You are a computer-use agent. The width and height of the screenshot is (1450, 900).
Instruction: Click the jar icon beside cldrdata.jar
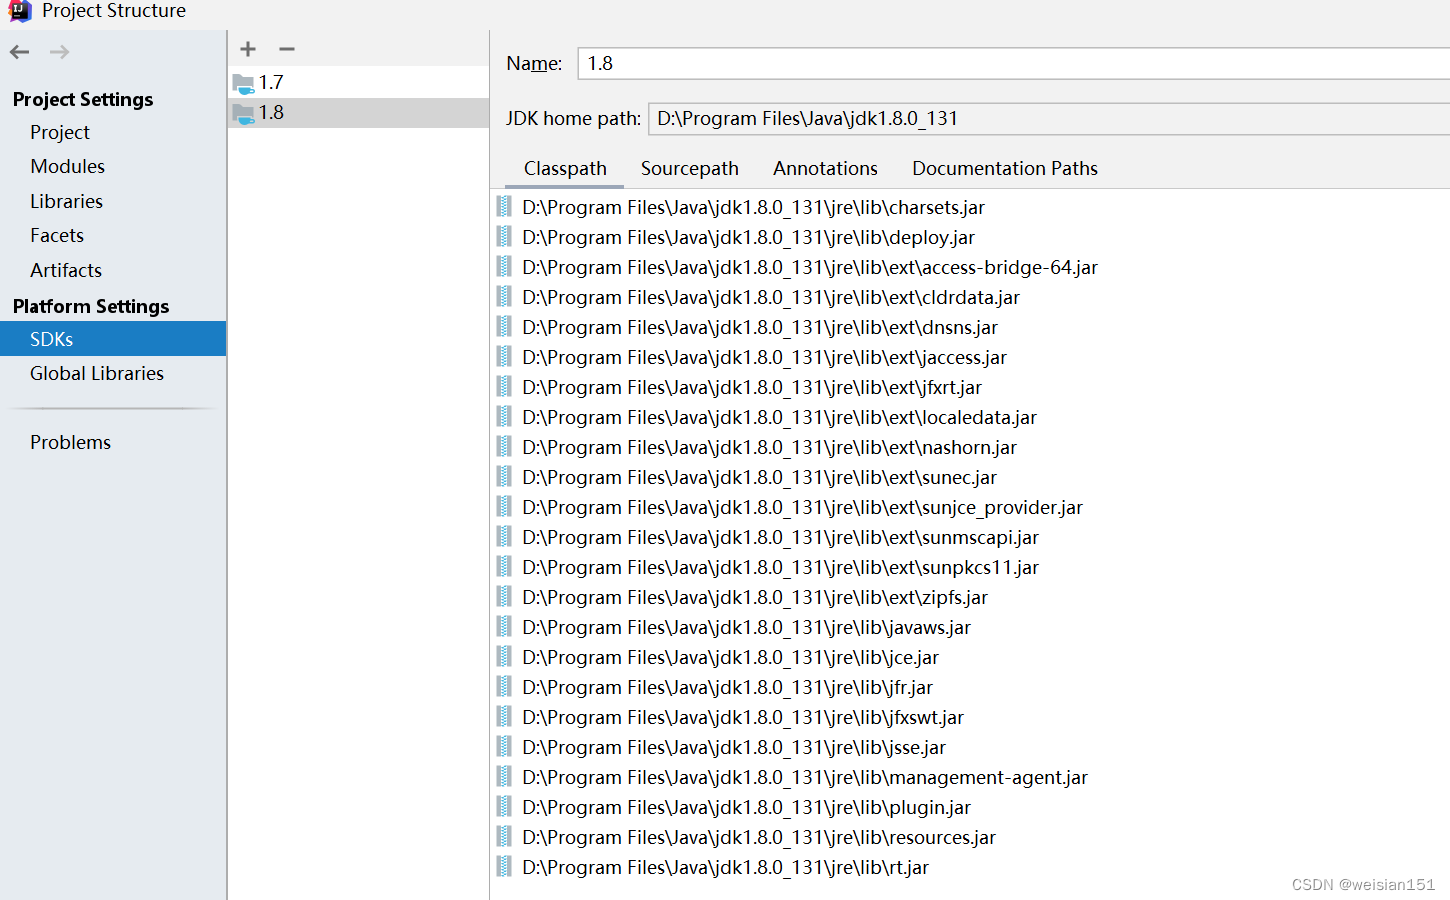pos(504,297)
